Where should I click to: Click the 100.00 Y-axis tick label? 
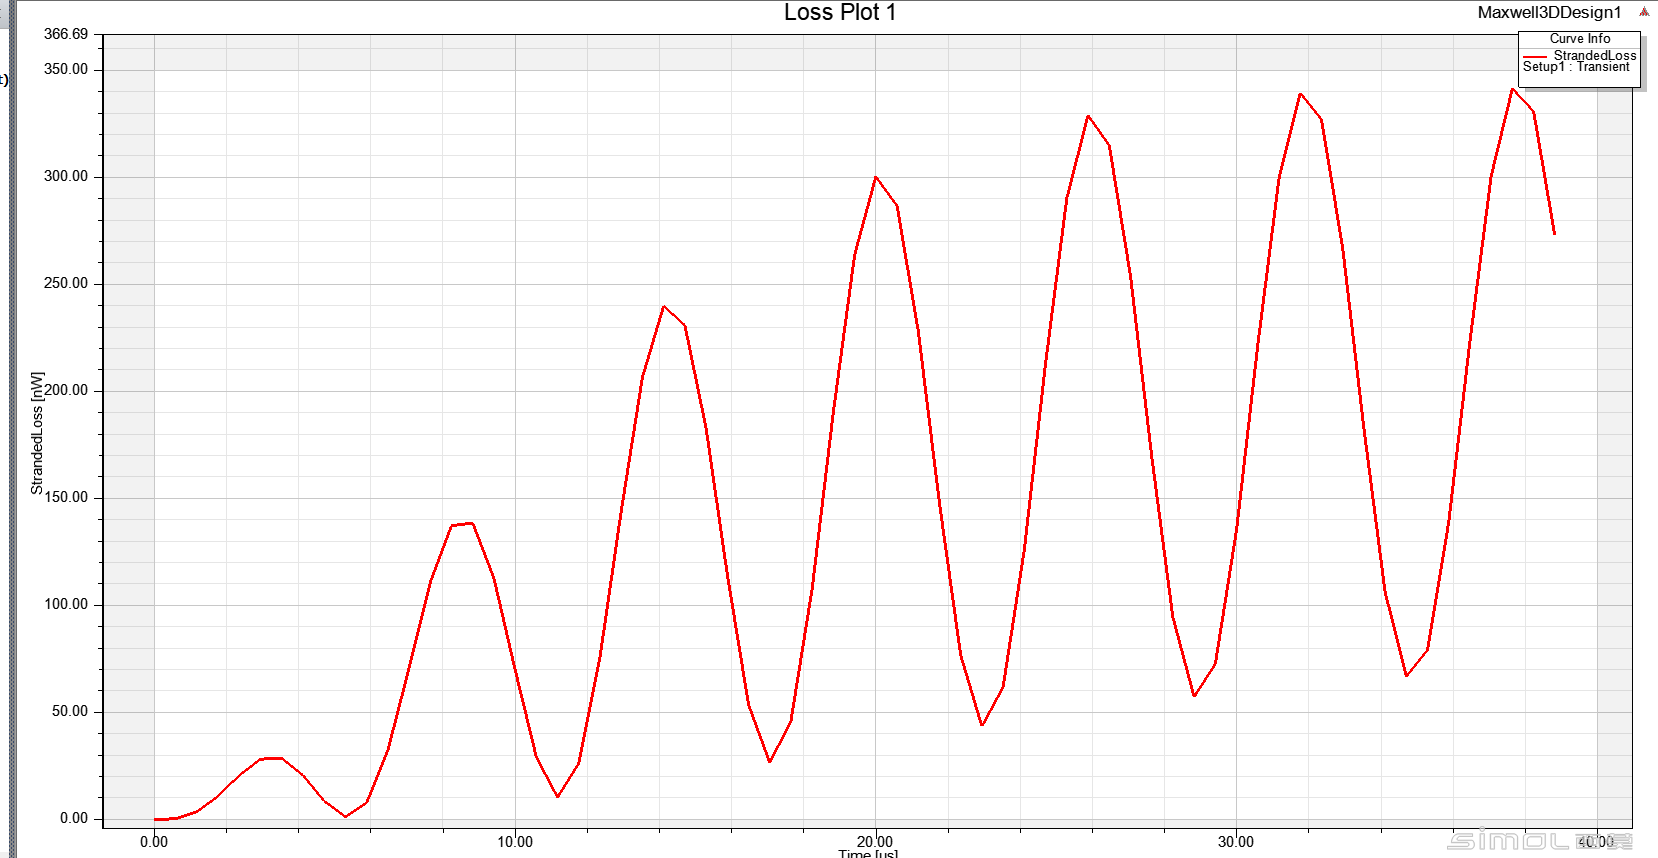[x=66, y=604]
